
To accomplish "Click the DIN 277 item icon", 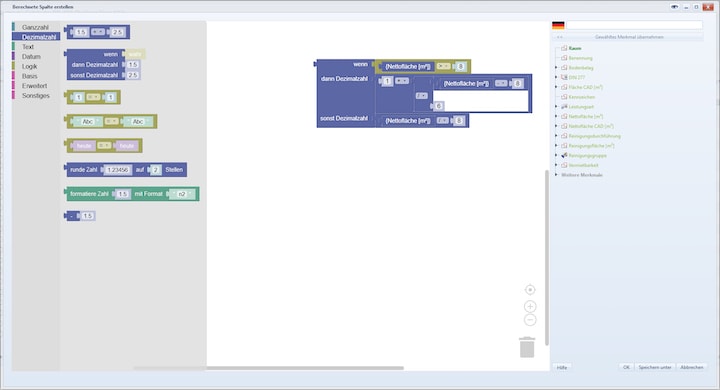I will (564, 77).
